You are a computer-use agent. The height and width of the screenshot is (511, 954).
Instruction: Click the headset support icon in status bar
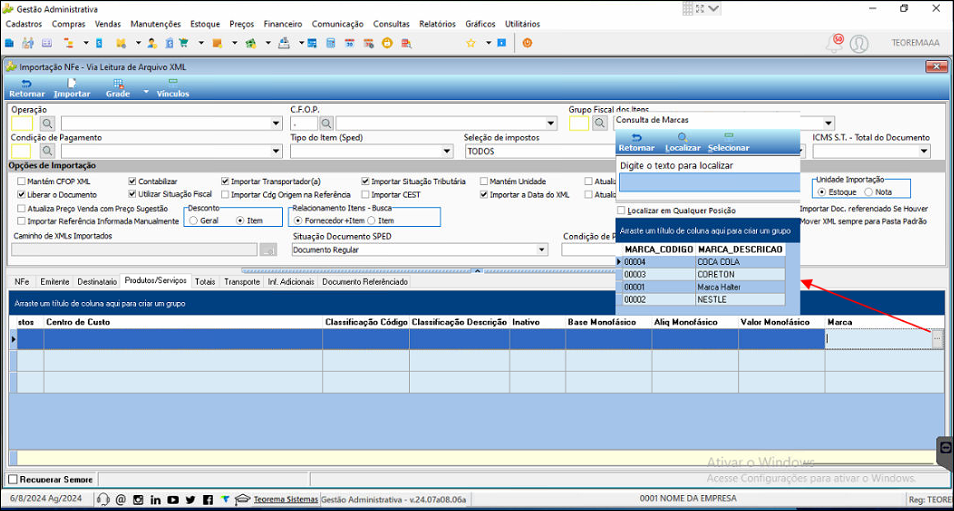click(103, 499)
